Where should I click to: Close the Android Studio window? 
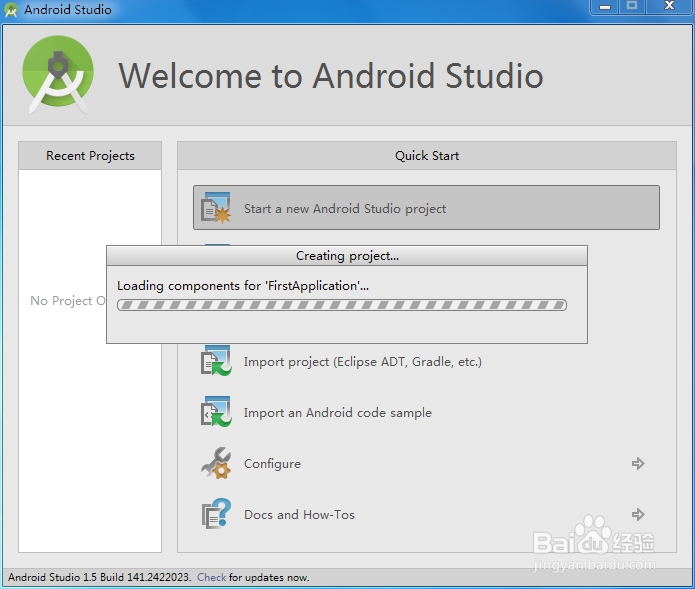(x=669, y=6)
